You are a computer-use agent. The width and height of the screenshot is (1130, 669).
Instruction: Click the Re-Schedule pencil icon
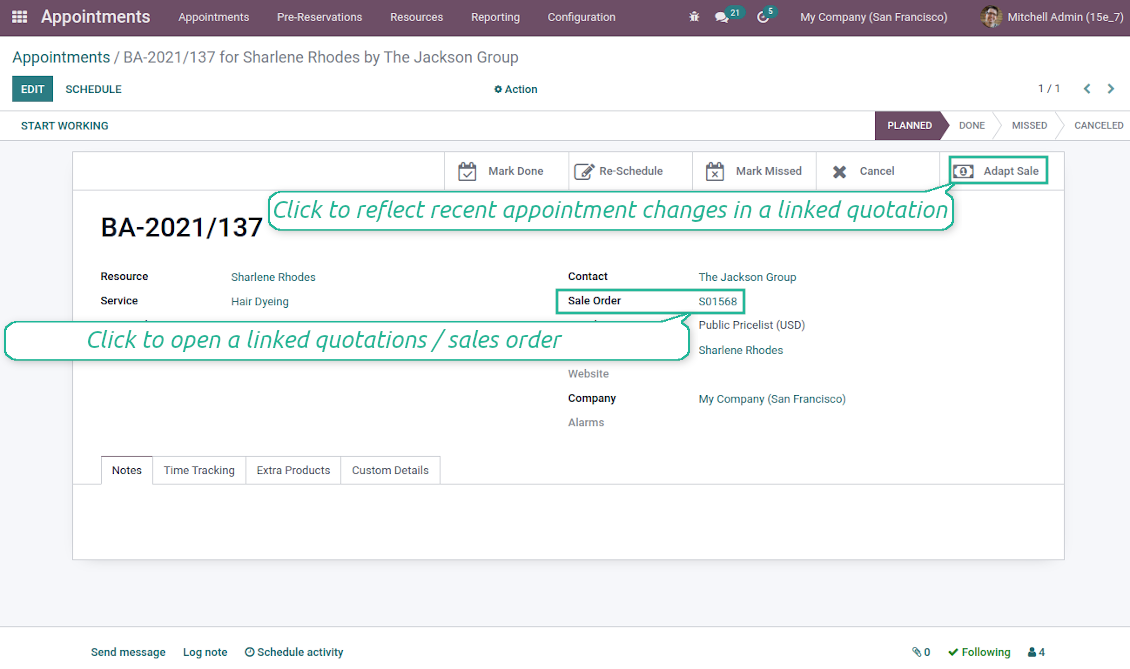tap(584, 172)
